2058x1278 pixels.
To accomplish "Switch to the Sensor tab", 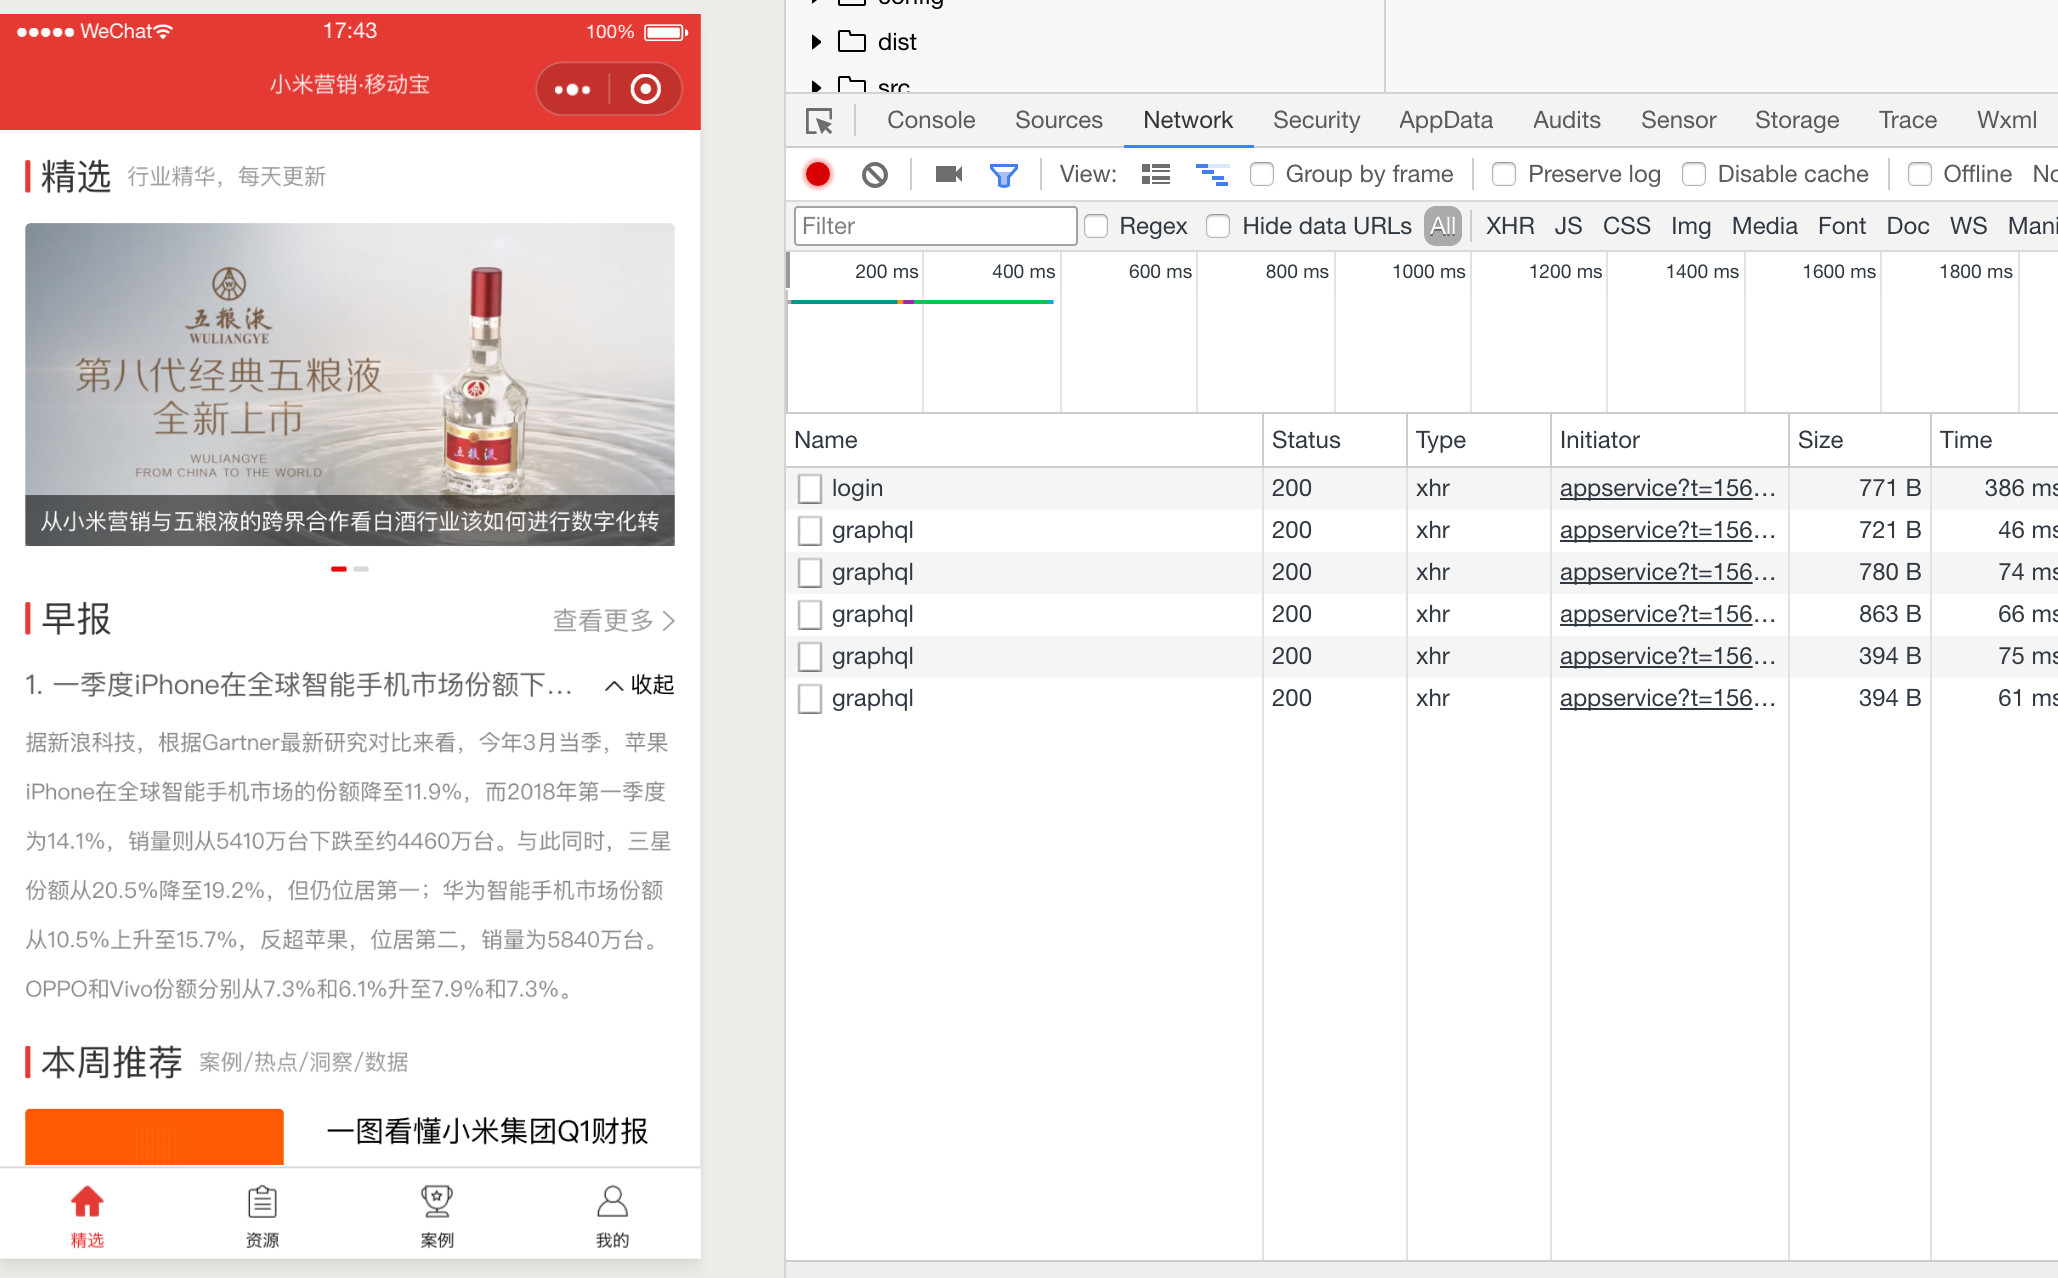I will click(1678, 120).
